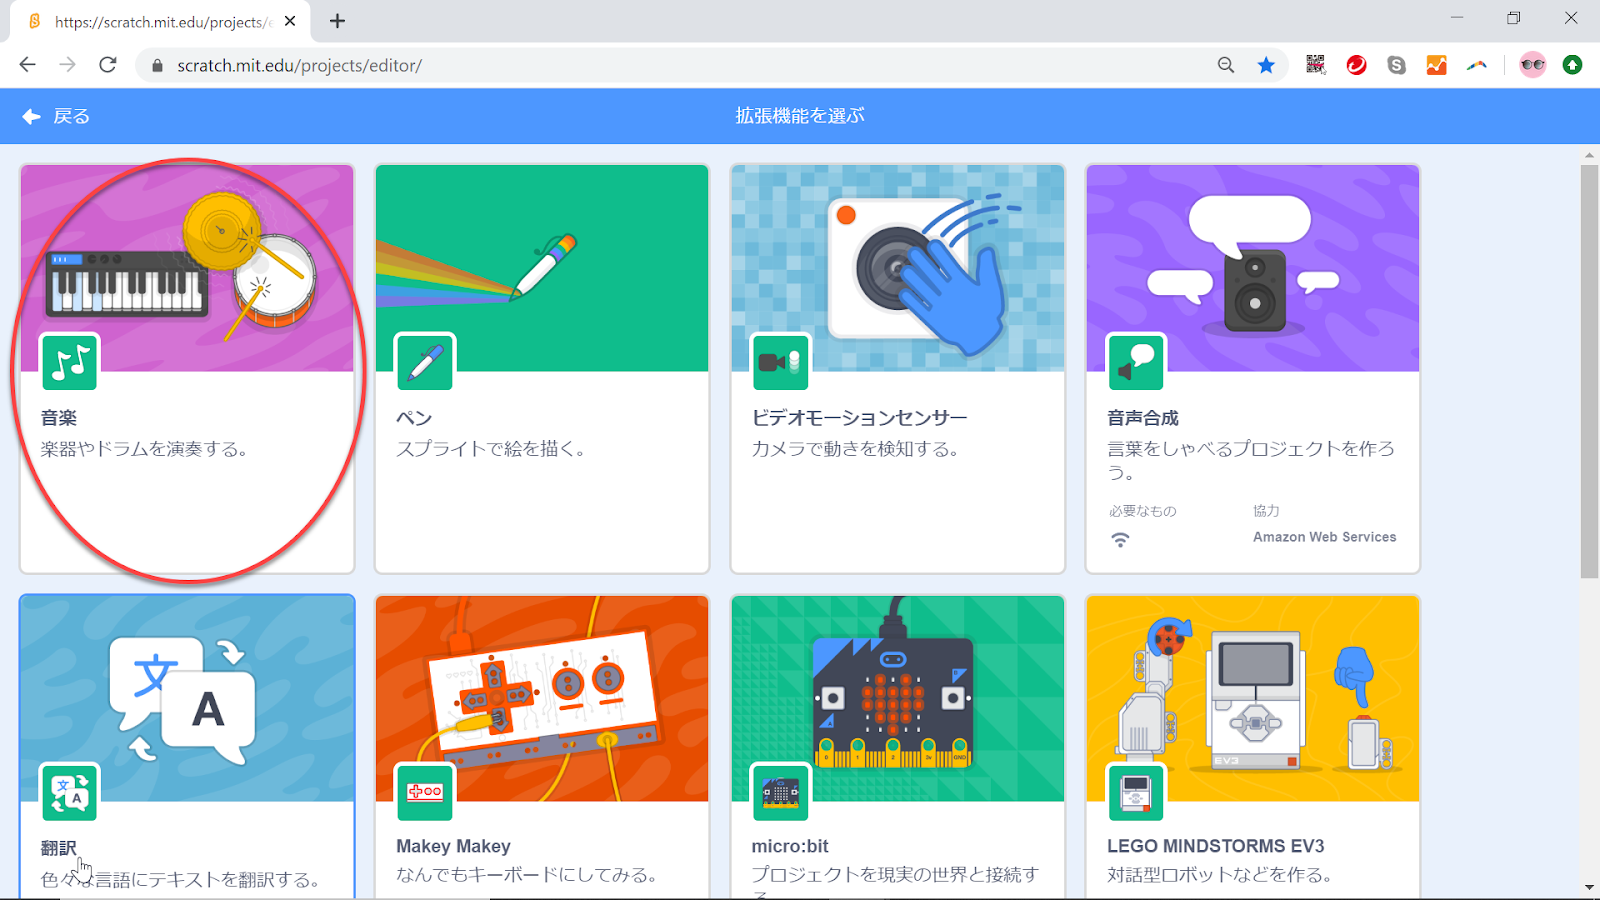Click the colorful arc browser extension icon

coord(1477,65)
